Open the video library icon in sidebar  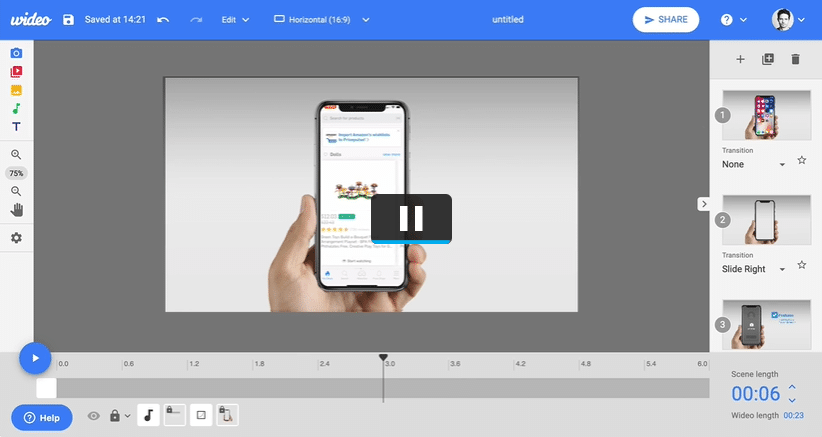16,72
